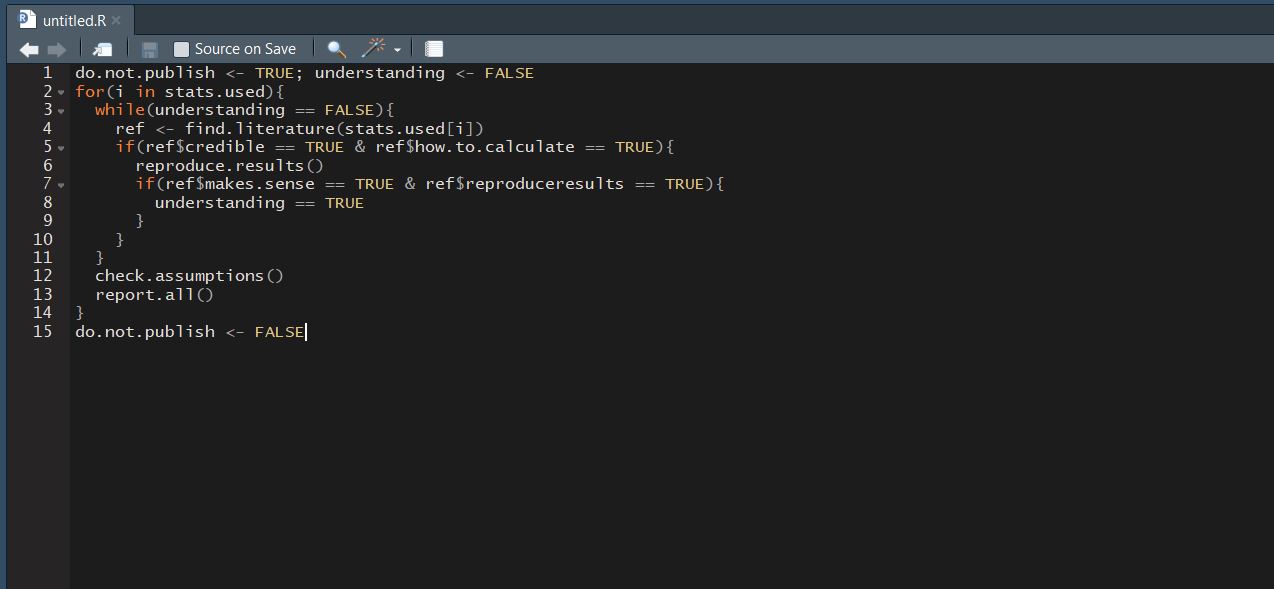Click the Source on Save label
This screenshot has height=589, width=1274.
[x=245, y=49]
